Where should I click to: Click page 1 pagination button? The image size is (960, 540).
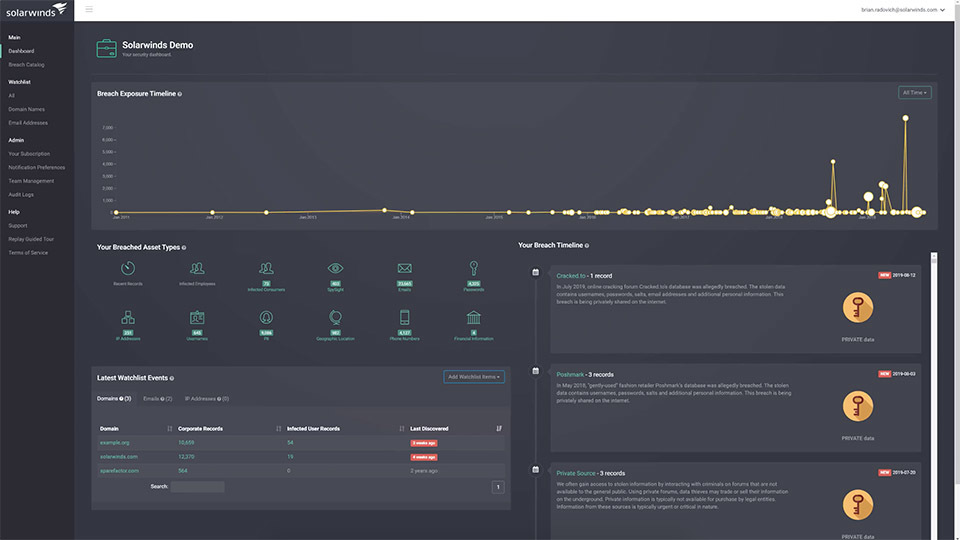tap(498, 487)
